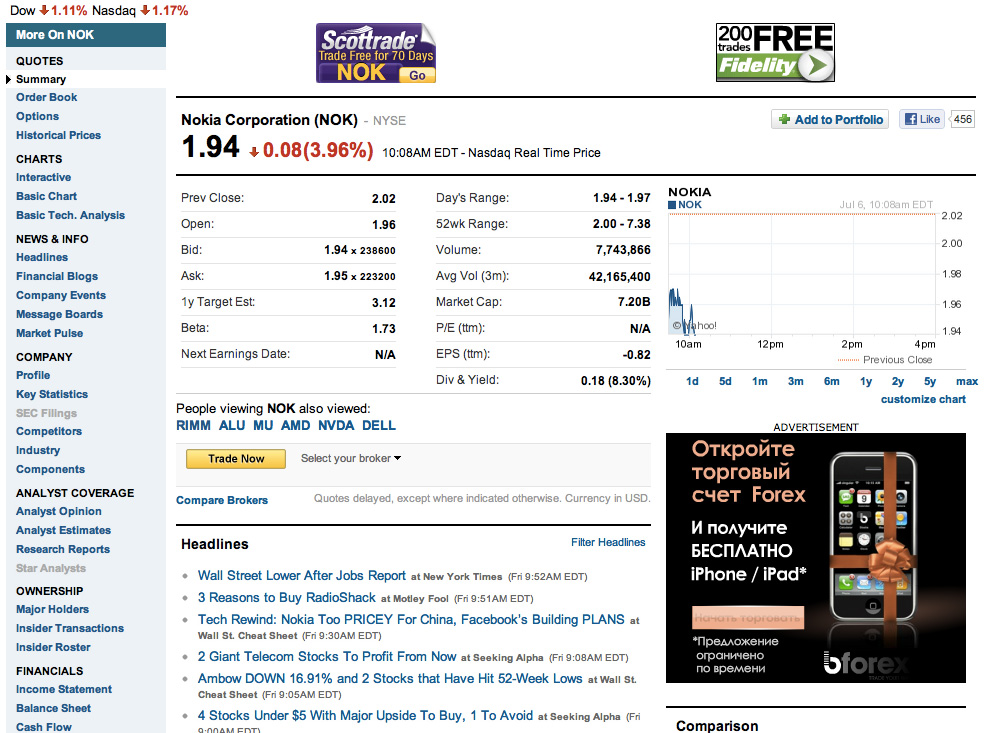
Task: Open ALU related ticker
Action: coord(232,425)
